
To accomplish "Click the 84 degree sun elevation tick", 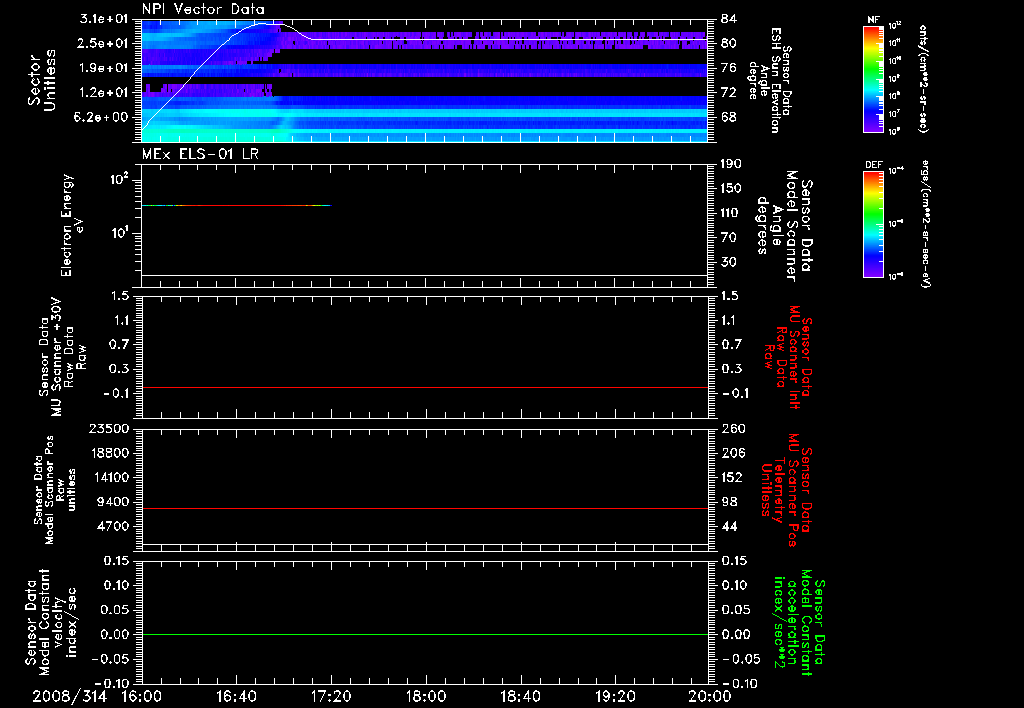I will tap(728, 19).
